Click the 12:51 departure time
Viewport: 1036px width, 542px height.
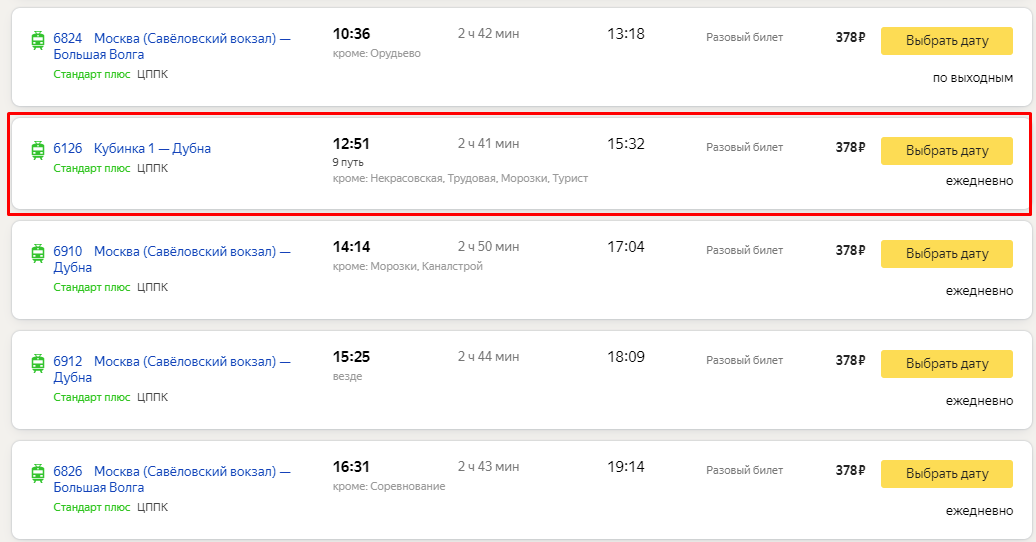(352, 144)
